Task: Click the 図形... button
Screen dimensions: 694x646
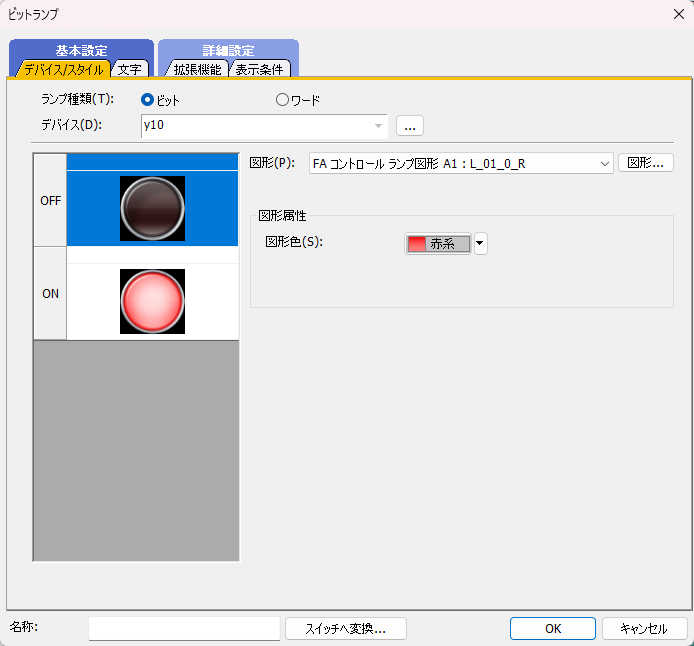Action: point(646,163)
